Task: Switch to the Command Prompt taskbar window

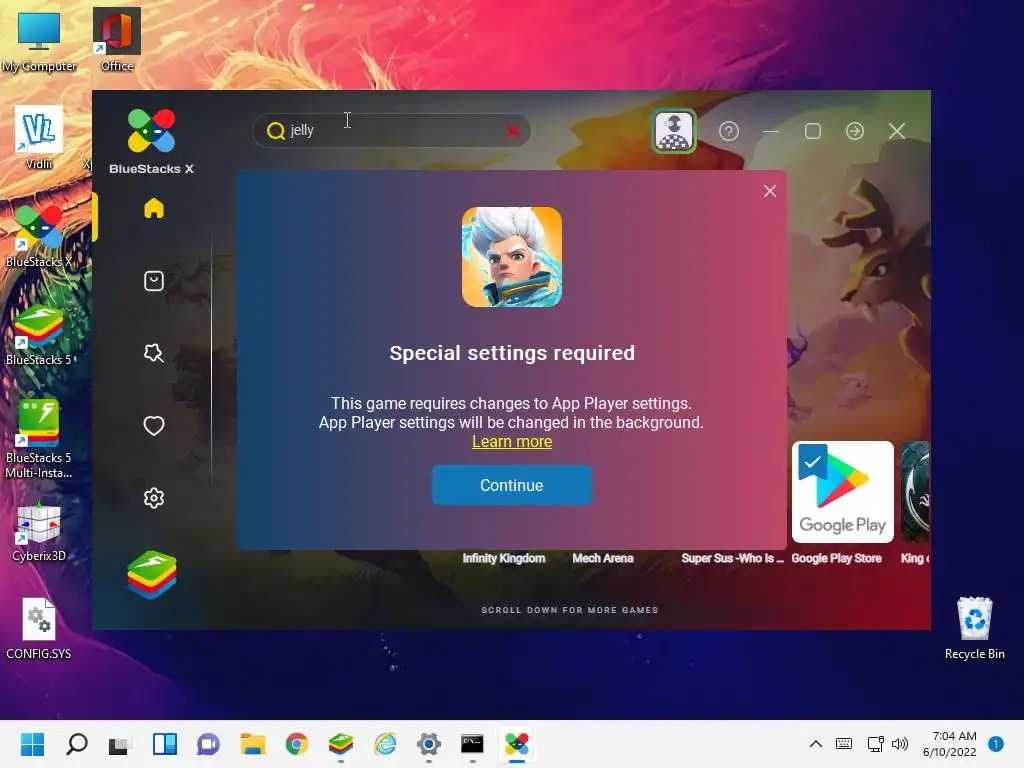Action: pyautogui.click(x=472, y=744)
